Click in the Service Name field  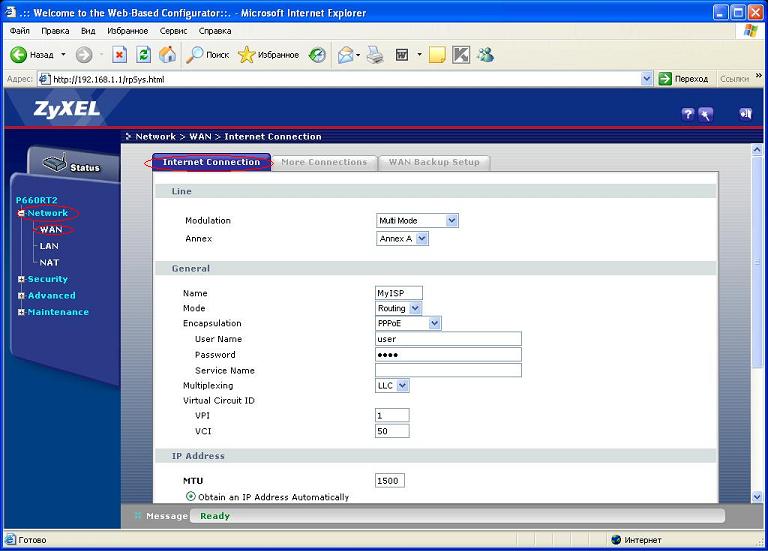(448, 370)
